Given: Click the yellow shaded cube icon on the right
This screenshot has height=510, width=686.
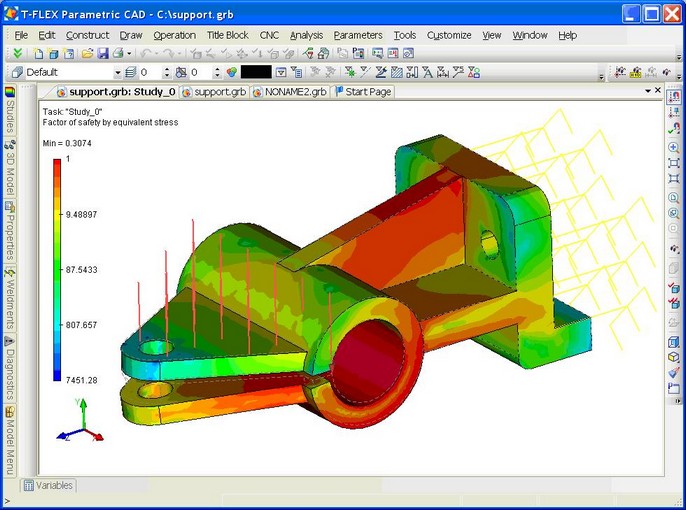Looking at the screenshot, I should point(674,357).
